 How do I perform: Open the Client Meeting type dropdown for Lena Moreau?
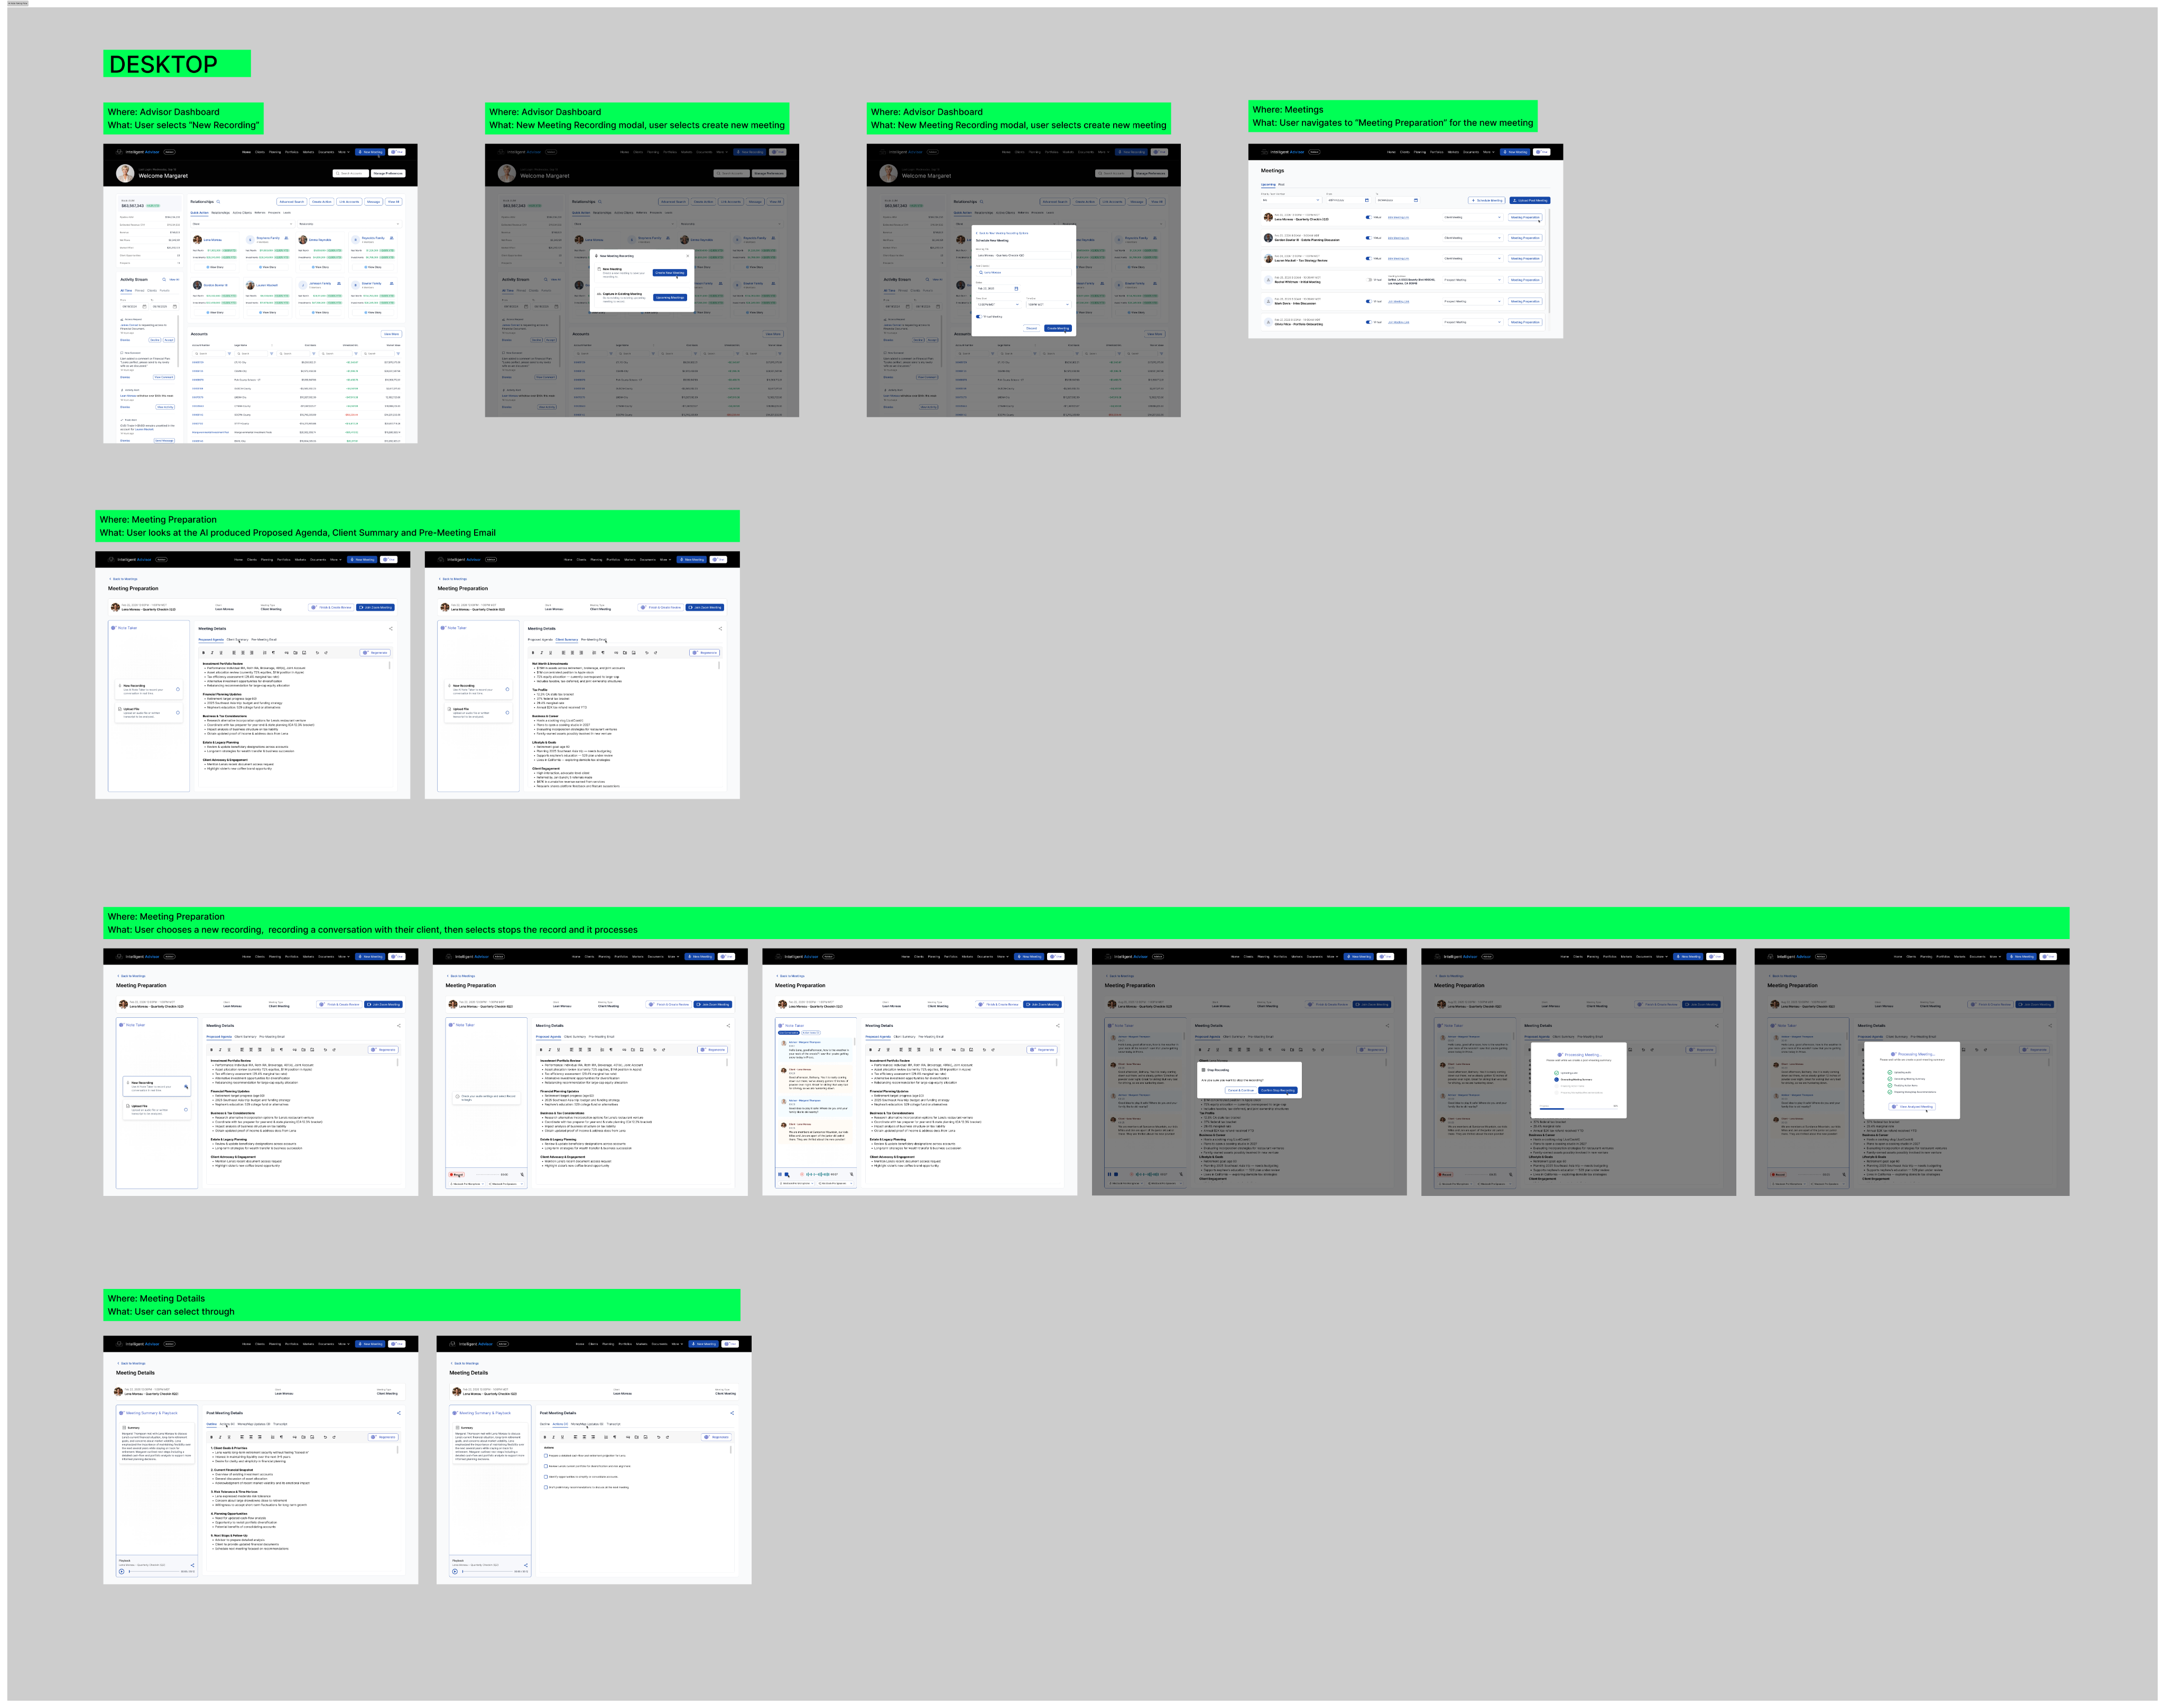[x=1473, y=218]
